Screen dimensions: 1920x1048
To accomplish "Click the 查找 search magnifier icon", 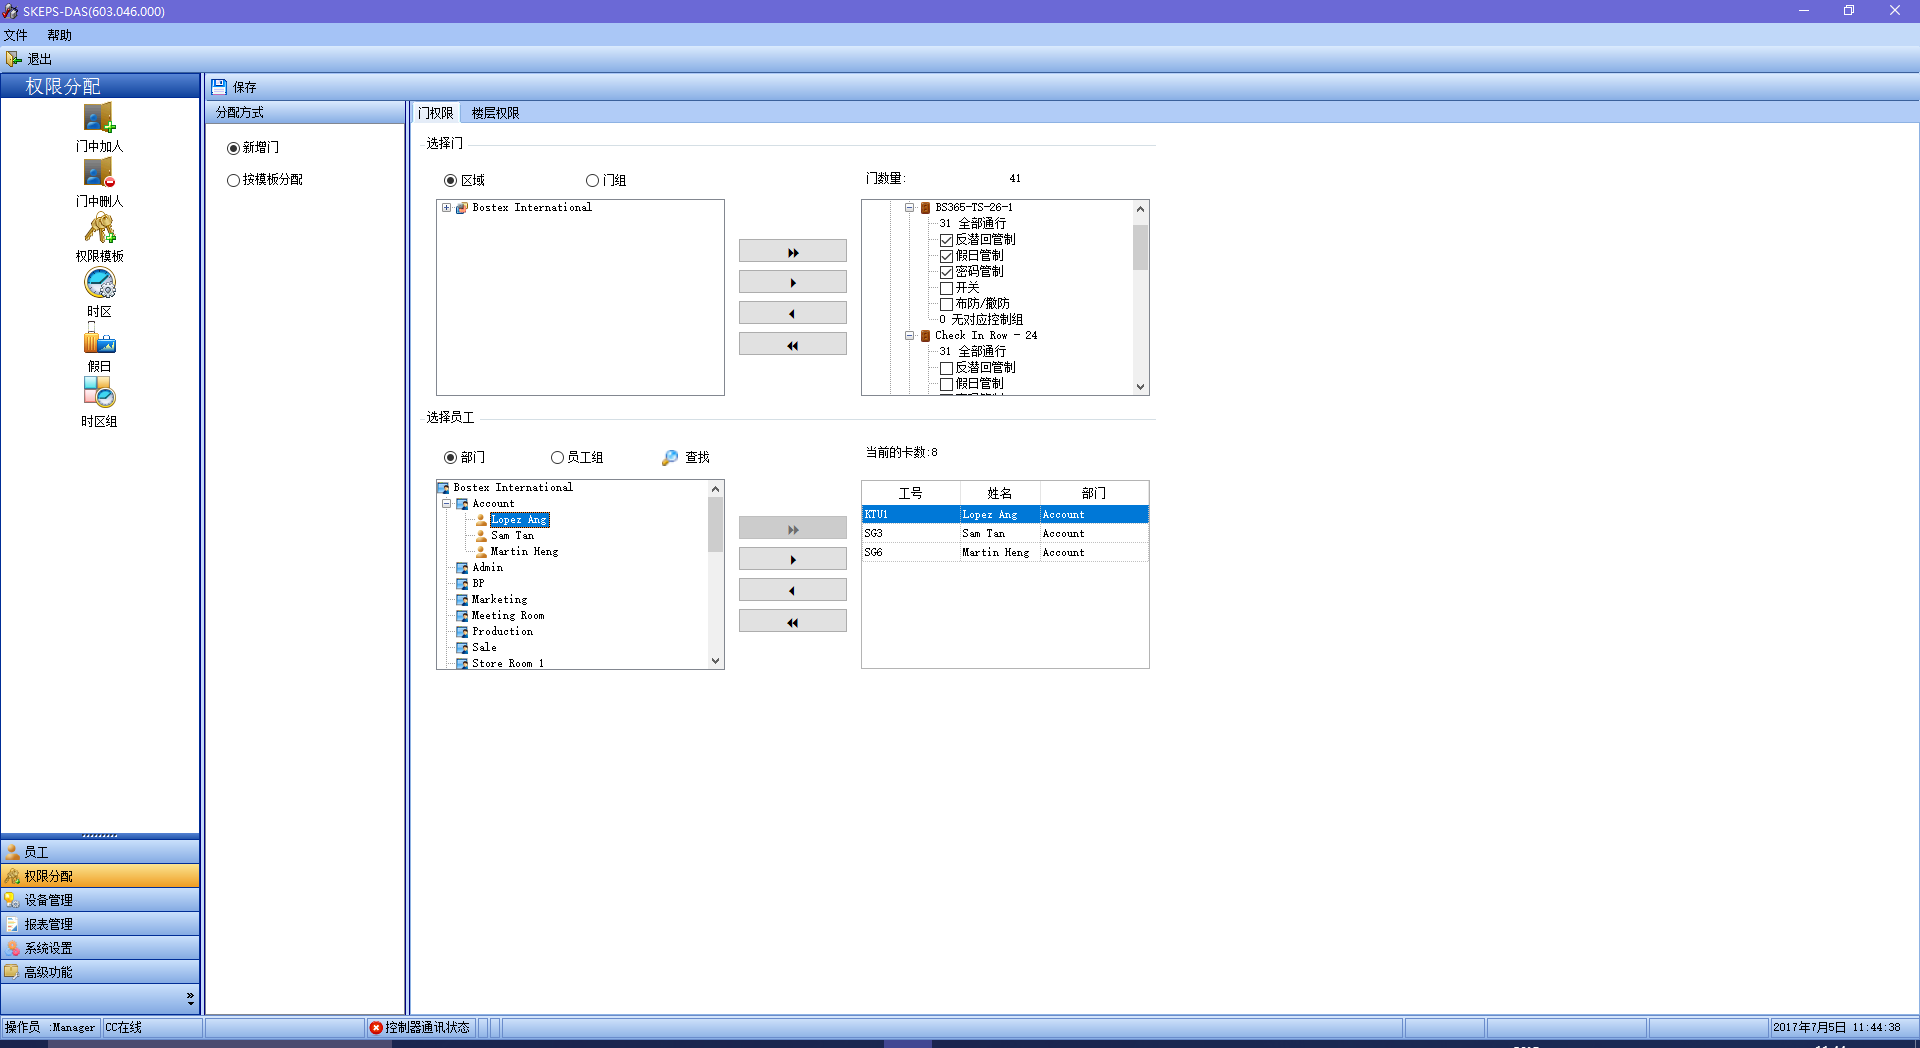I will click(670, 458).
